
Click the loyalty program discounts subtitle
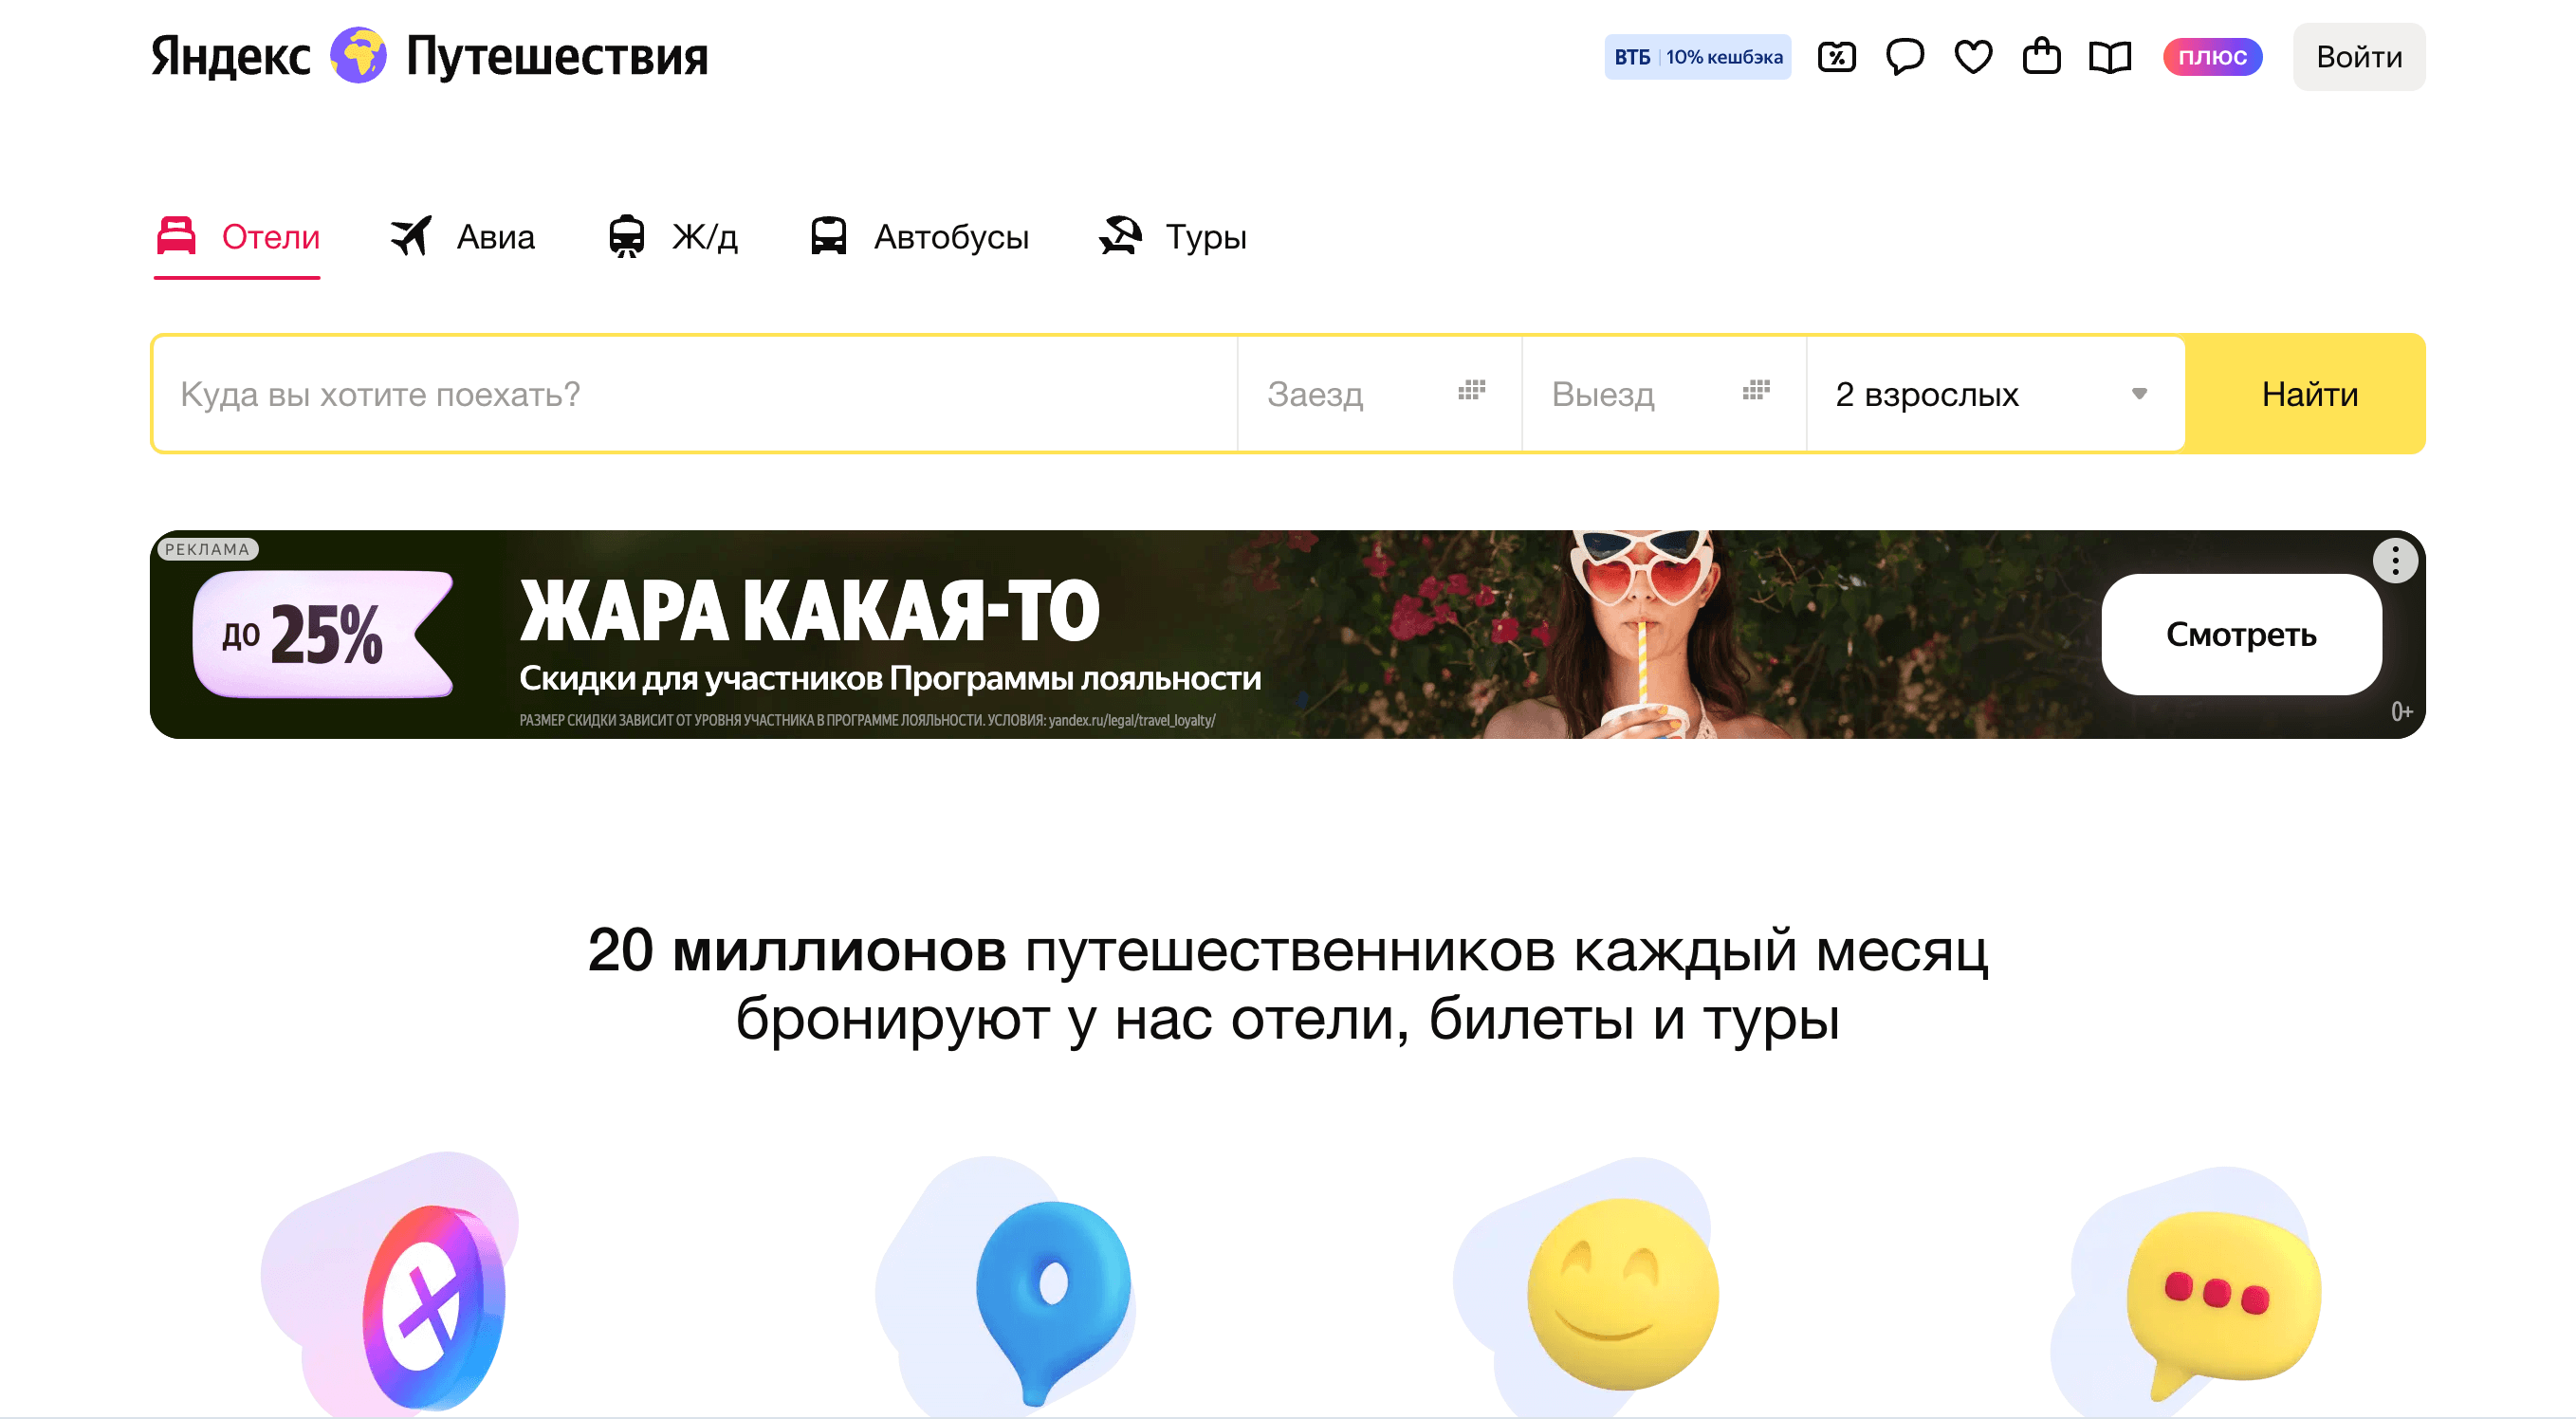[x=889, y=678]
